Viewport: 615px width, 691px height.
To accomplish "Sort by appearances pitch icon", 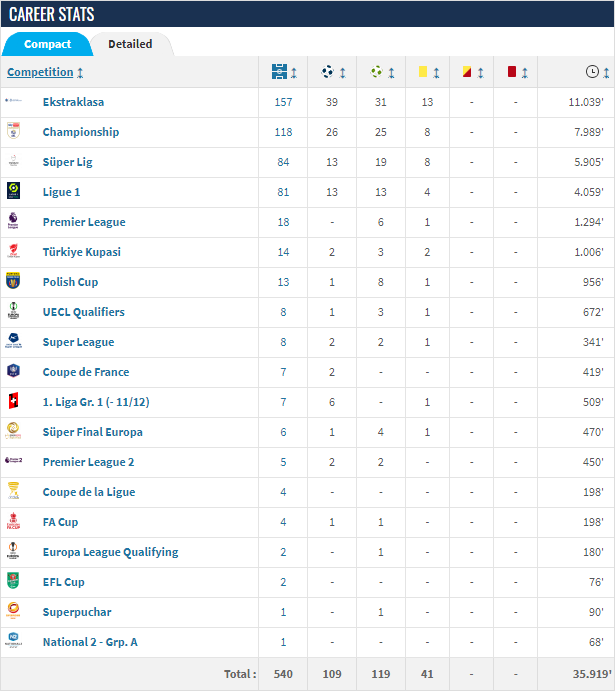I will [279, 72].
